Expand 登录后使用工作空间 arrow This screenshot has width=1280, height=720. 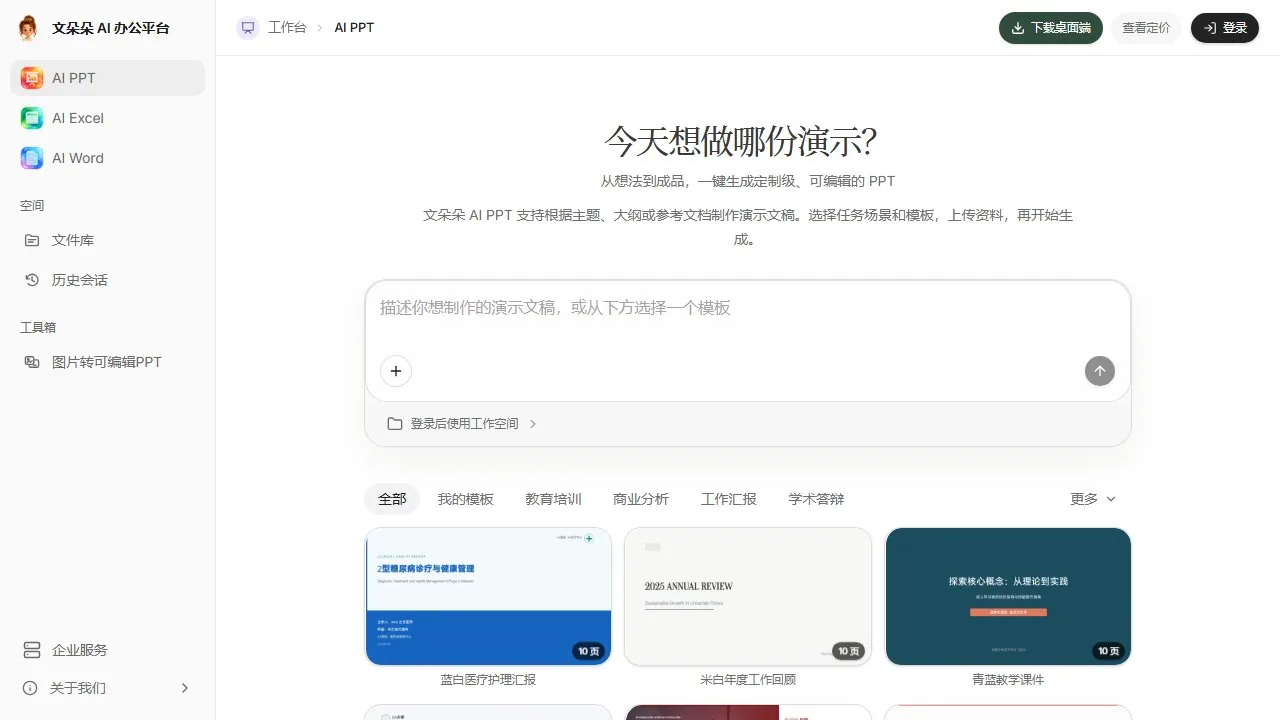click(x=533, y=424)
